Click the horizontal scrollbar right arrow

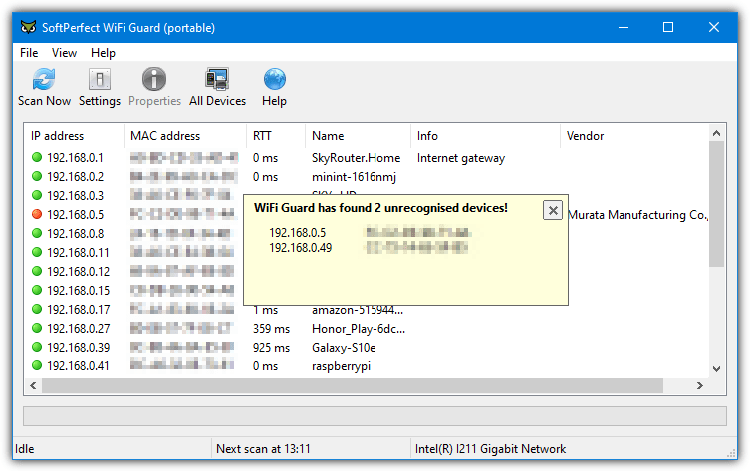[x=700, y=385]
